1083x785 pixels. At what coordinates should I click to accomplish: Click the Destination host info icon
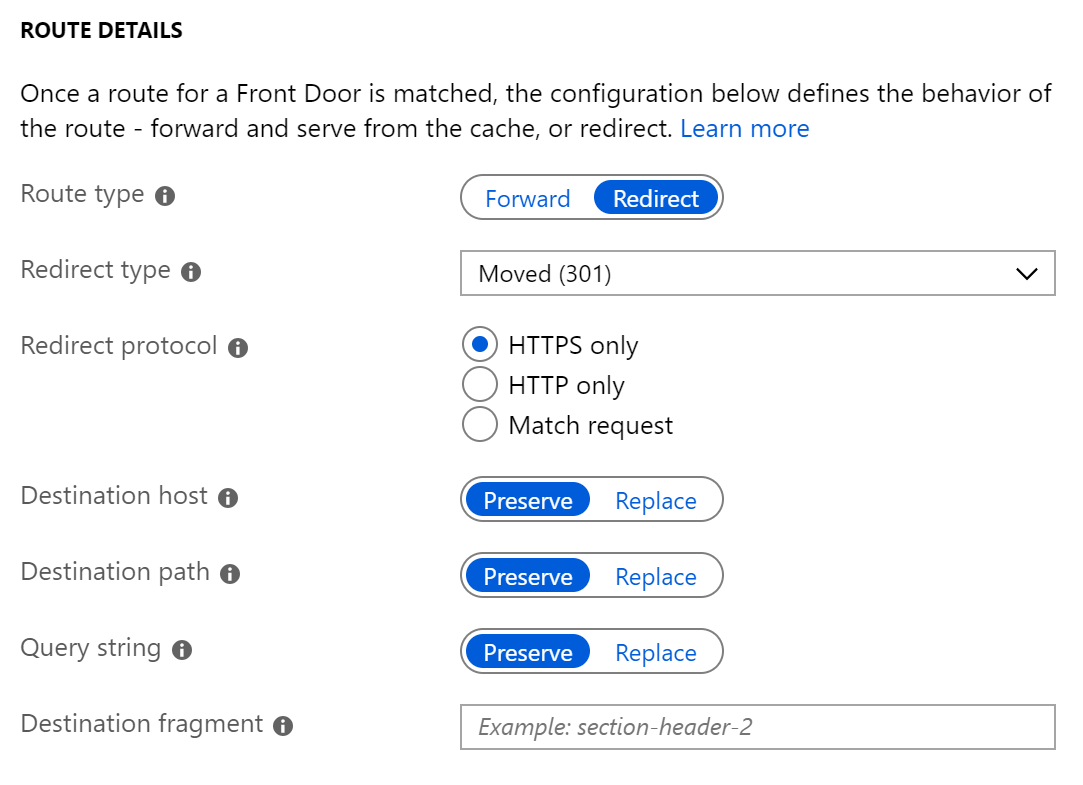230,498
